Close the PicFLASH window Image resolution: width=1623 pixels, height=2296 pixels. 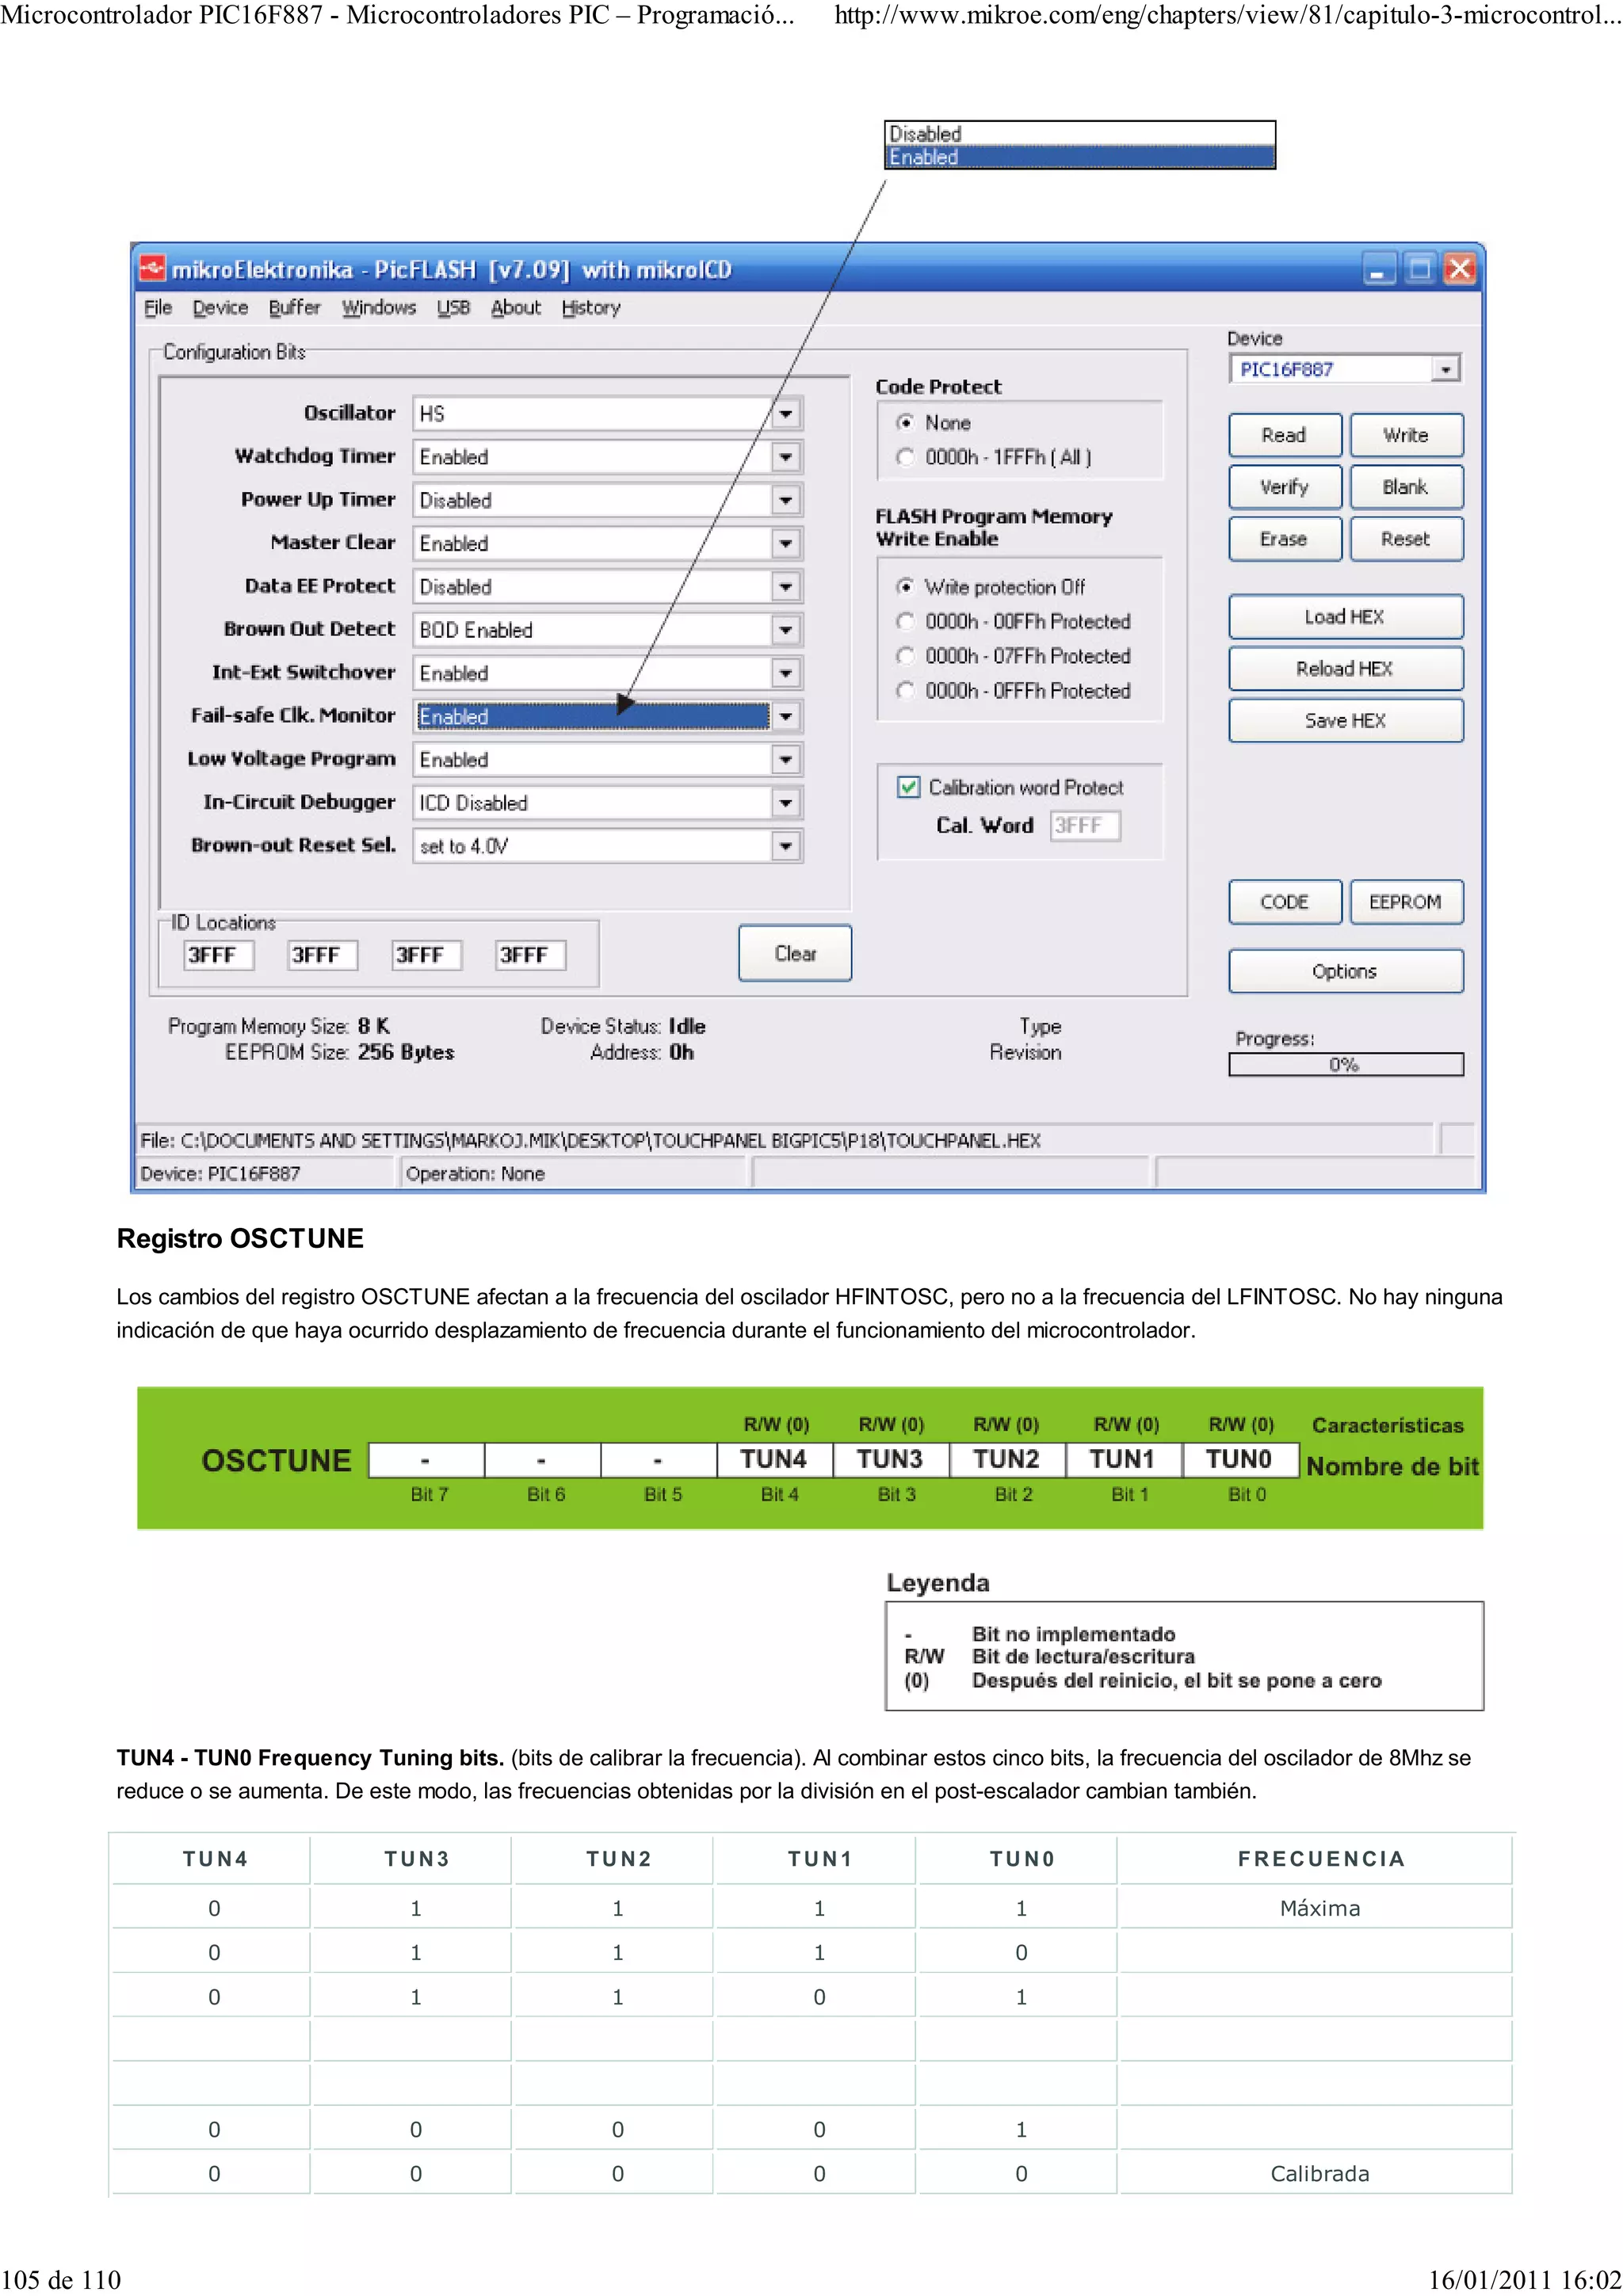(x=1460, y=269)
